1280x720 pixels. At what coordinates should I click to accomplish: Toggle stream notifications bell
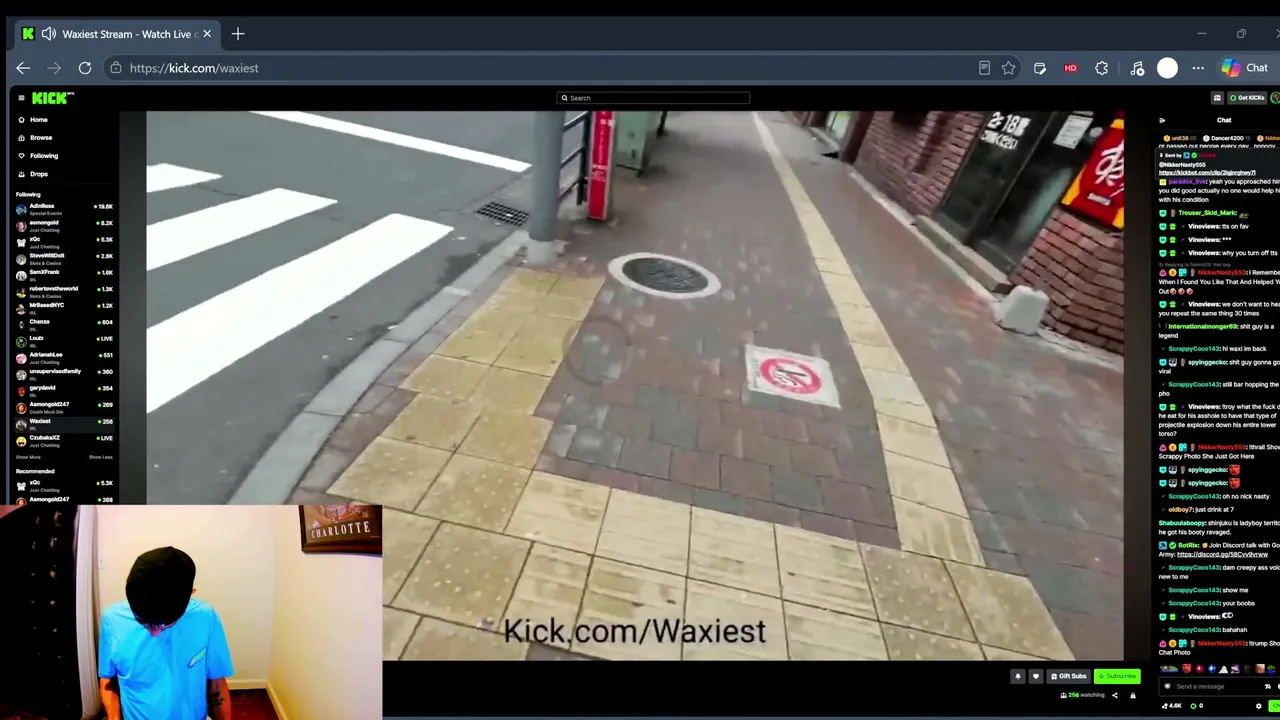(1018, 677)
